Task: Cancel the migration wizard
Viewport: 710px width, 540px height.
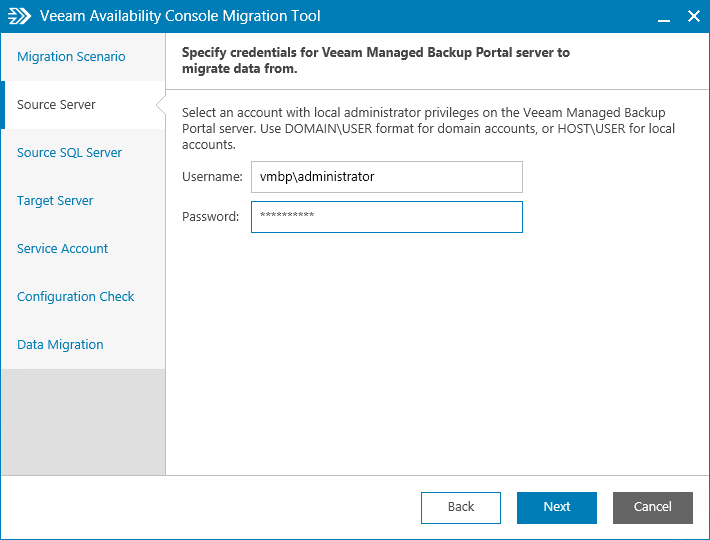Action: [x=652, y=507]
